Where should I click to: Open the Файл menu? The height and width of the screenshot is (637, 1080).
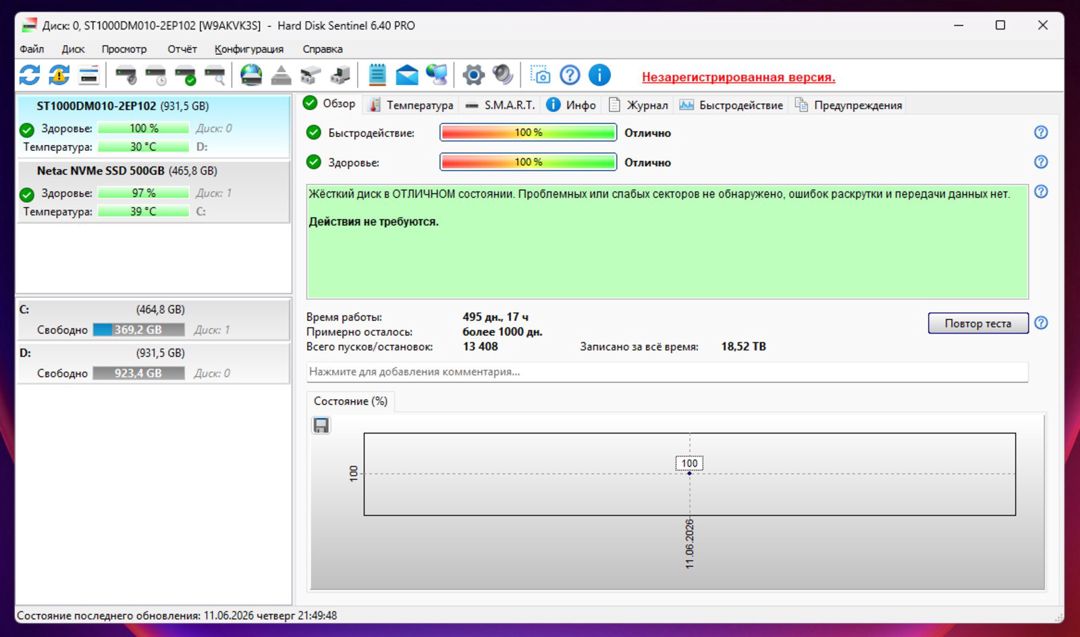pos(32,49)
